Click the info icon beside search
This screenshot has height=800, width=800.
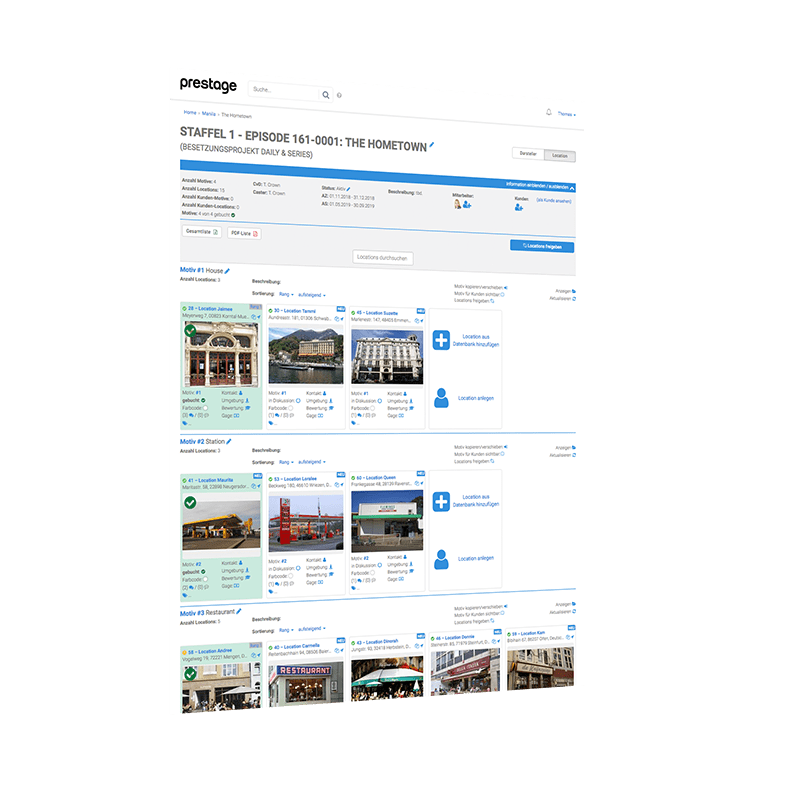[x=339, y=95]
